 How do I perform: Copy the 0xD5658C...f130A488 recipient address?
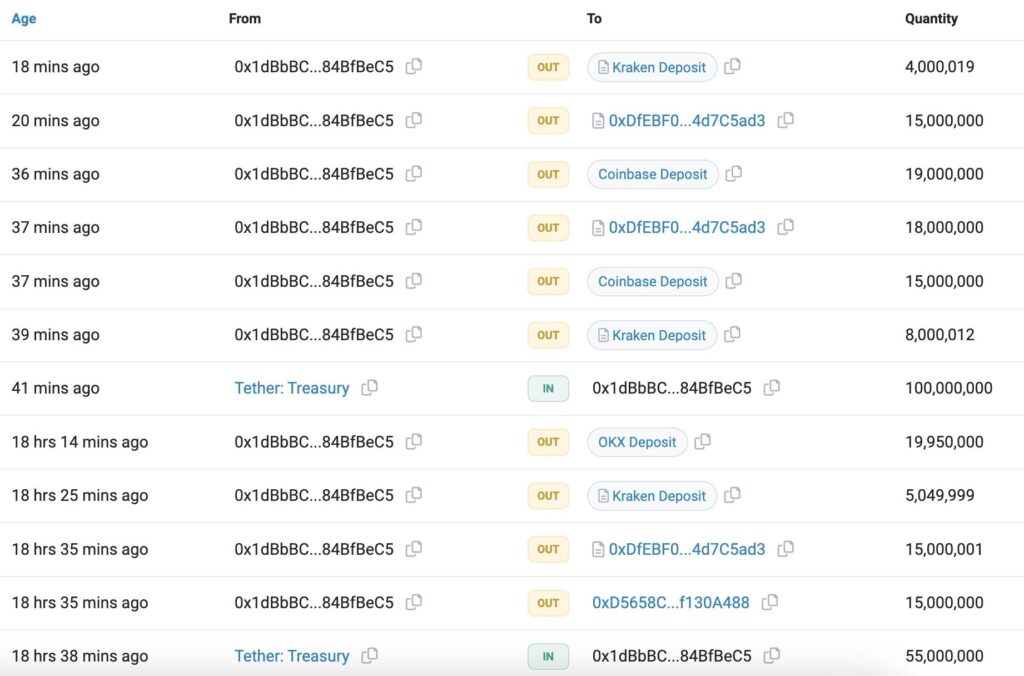[769, 603]
